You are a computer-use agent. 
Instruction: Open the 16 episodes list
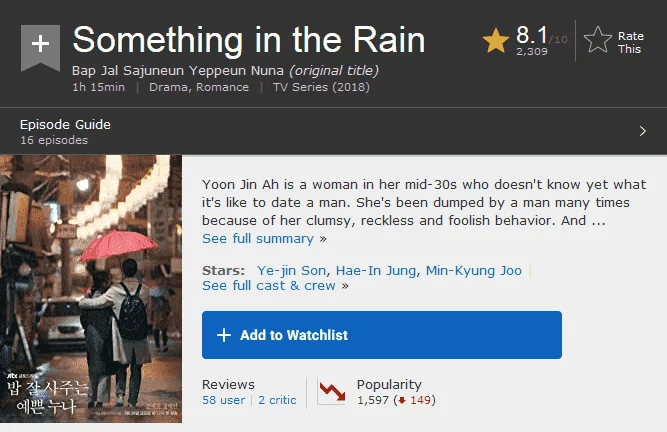(x=54, y=140)
